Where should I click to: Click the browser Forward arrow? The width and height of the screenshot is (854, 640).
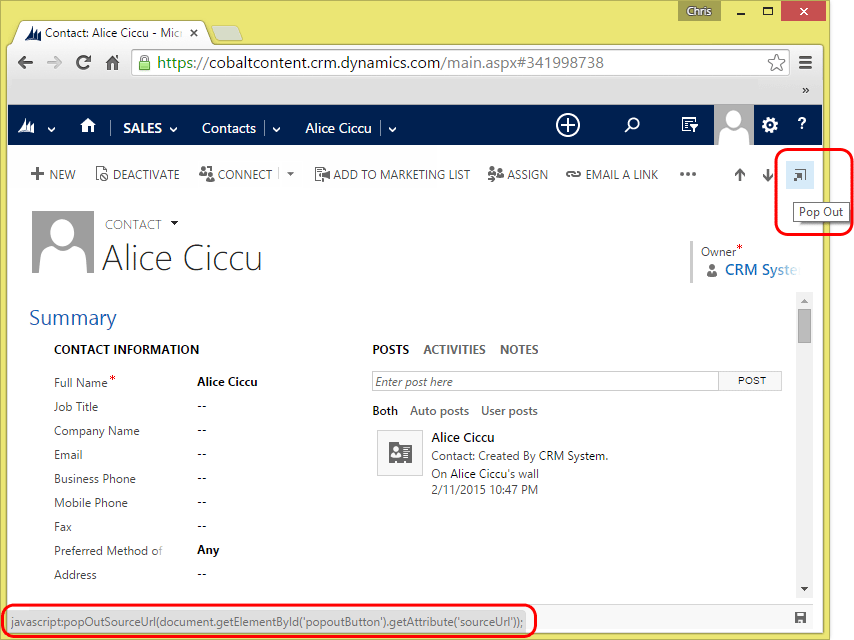[54, 63]
